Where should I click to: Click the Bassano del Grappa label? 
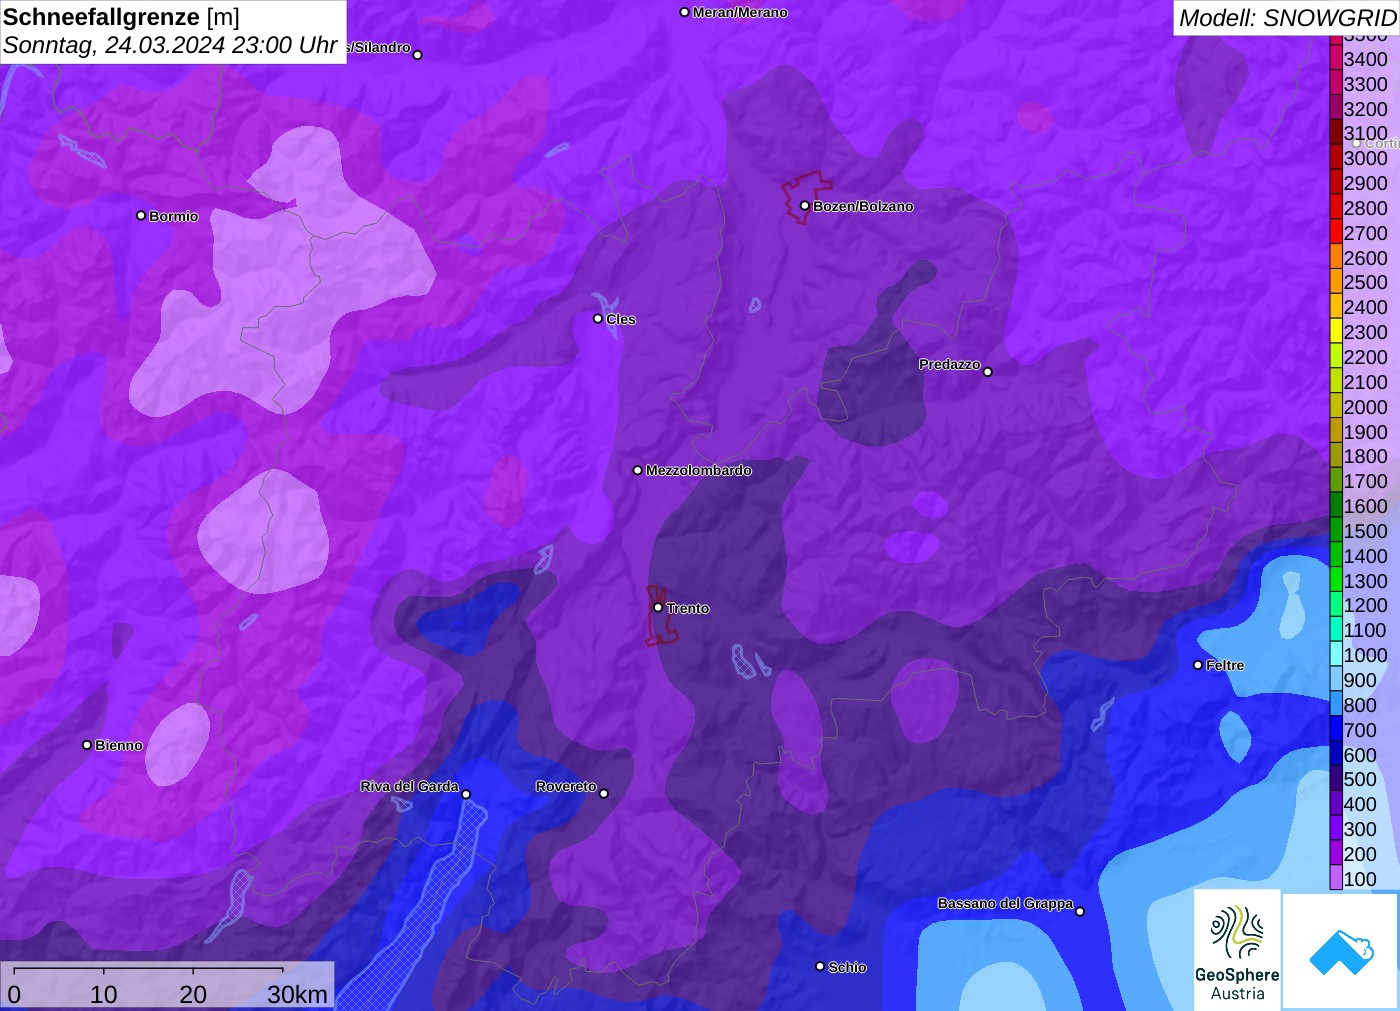(1005, 903)
